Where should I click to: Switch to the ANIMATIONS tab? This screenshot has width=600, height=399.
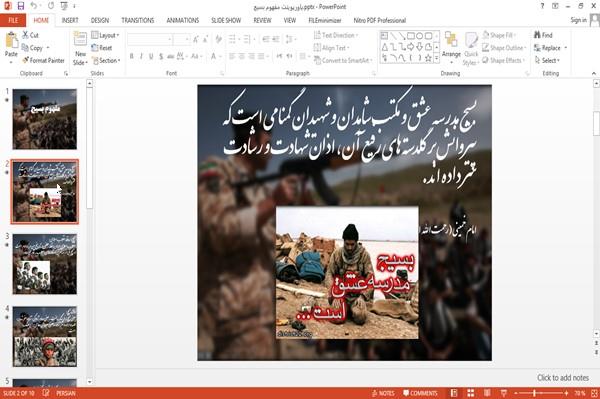click(183, 20)
